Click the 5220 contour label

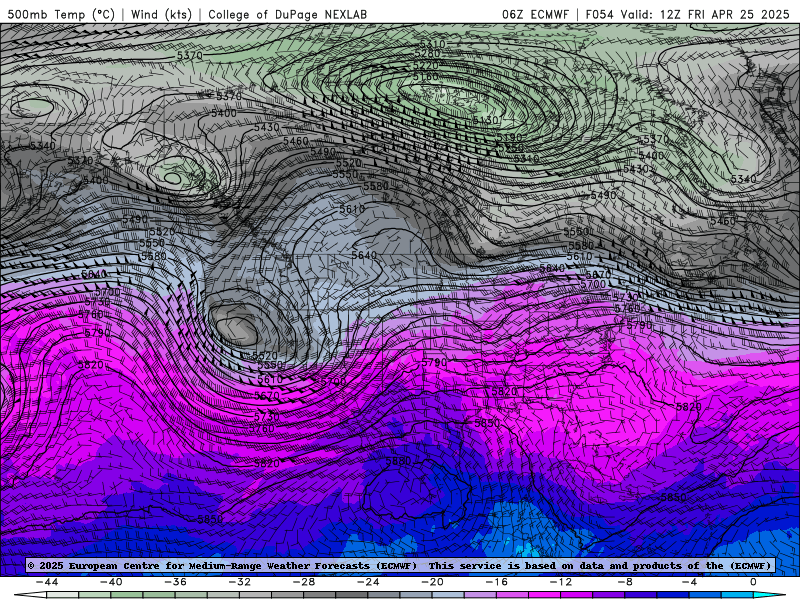[426, 65]
